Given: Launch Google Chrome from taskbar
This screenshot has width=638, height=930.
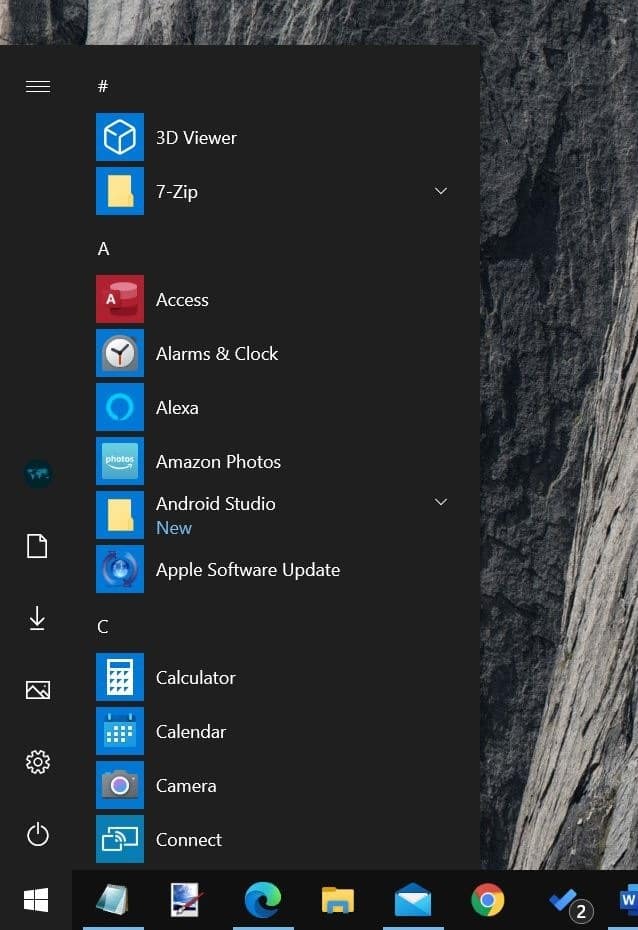Looking at the screenshot, I should pos(487,900).
